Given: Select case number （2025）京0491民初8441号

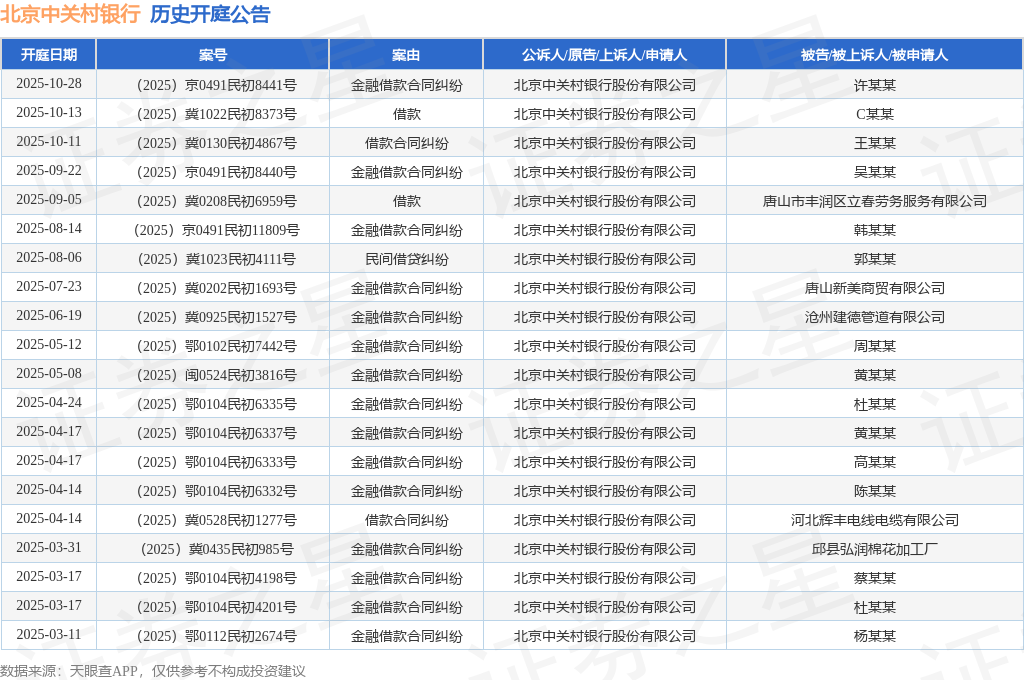Looking at the screenshot, I should click(x=213, y=85).
